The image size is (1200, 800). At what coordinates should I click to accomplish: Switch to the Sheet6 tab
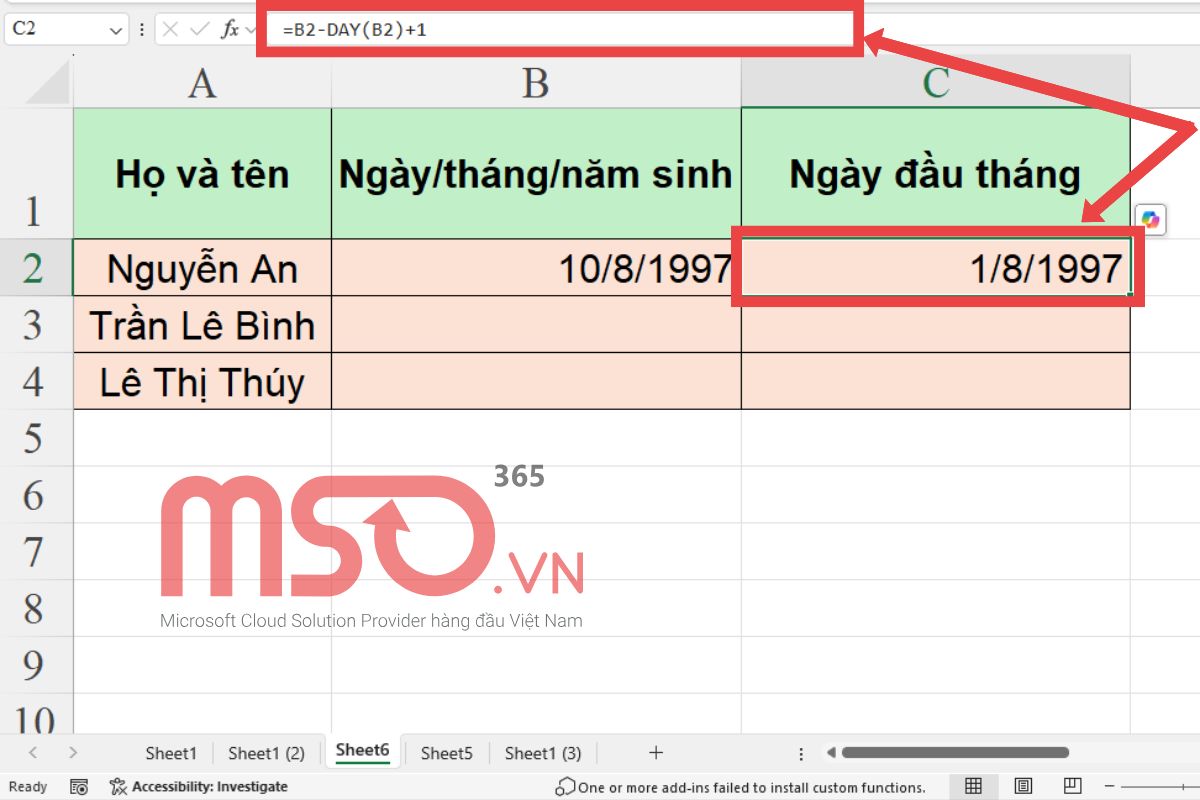click(x=362, y=751)
